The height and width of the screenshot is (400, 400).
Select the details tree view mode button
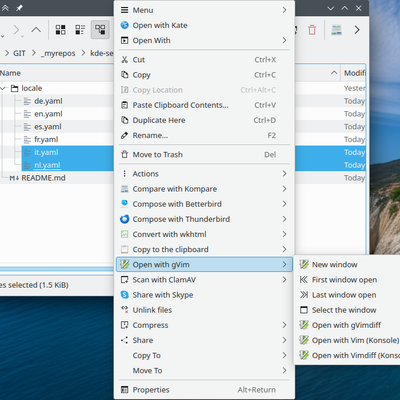coord(100,30)
